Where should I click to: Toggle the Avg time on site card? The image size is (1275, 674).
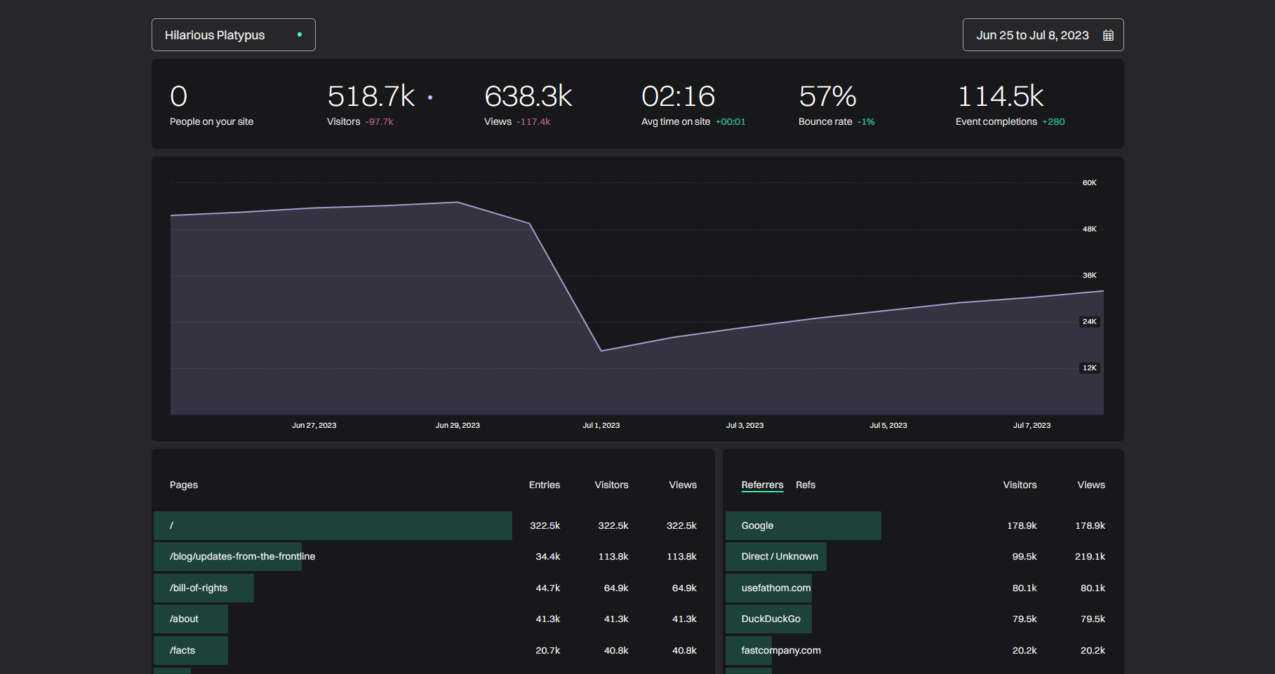678,103
